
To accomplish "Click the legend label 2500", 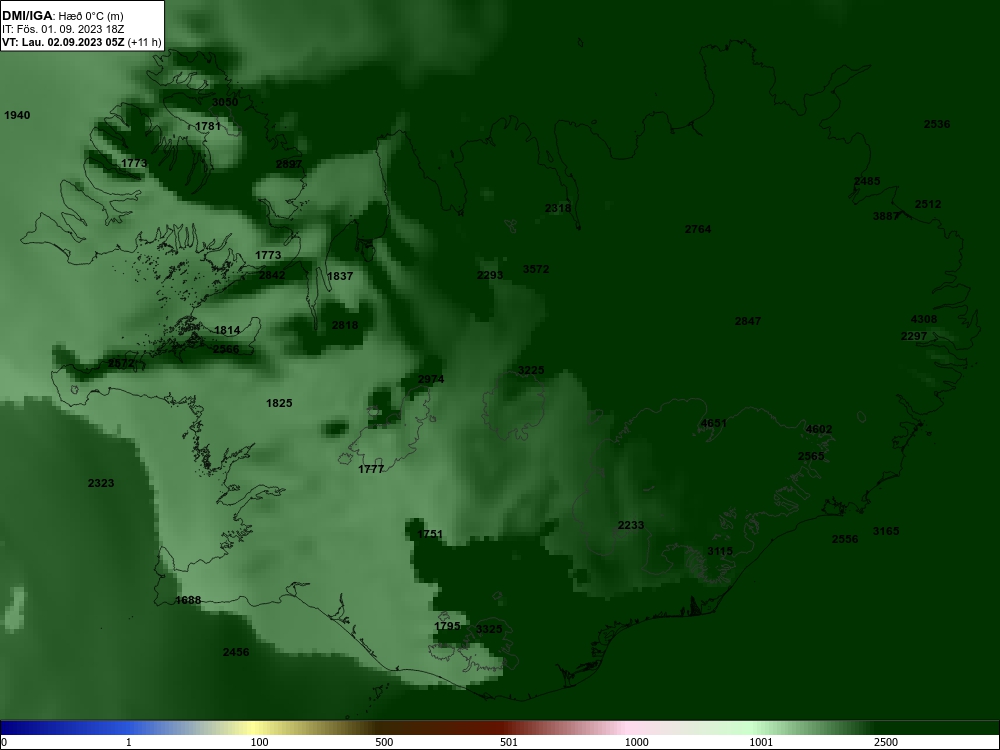I will (886, 742).
